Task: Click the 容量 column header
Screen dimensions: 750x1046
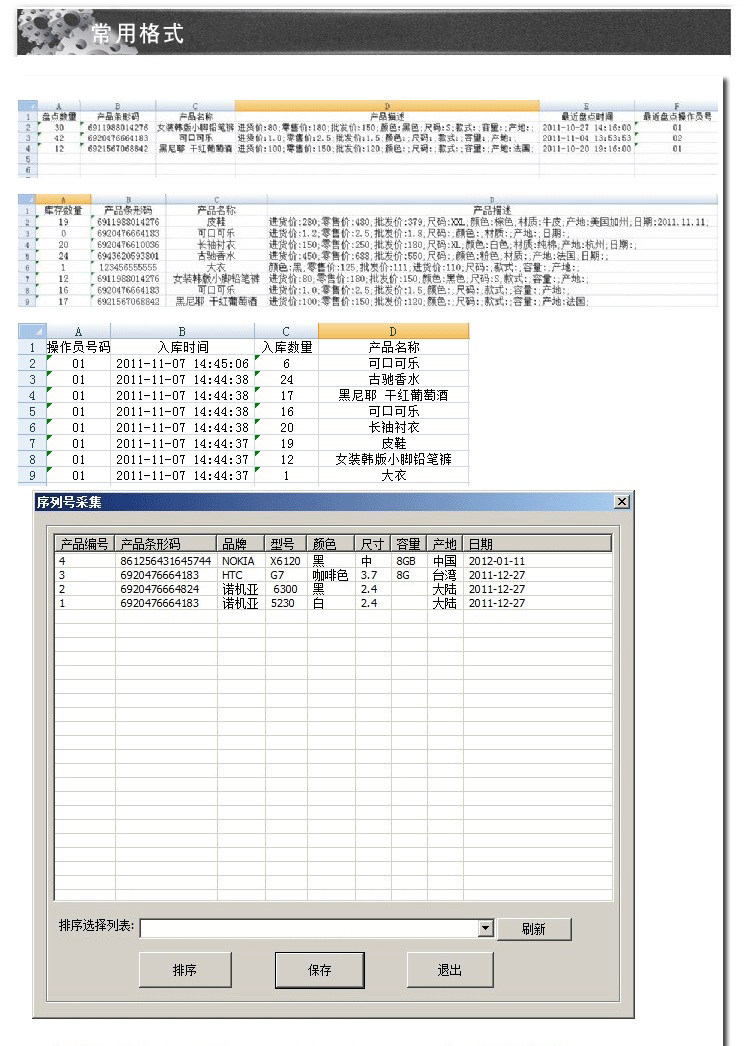Action: click(x=408, y=544)
